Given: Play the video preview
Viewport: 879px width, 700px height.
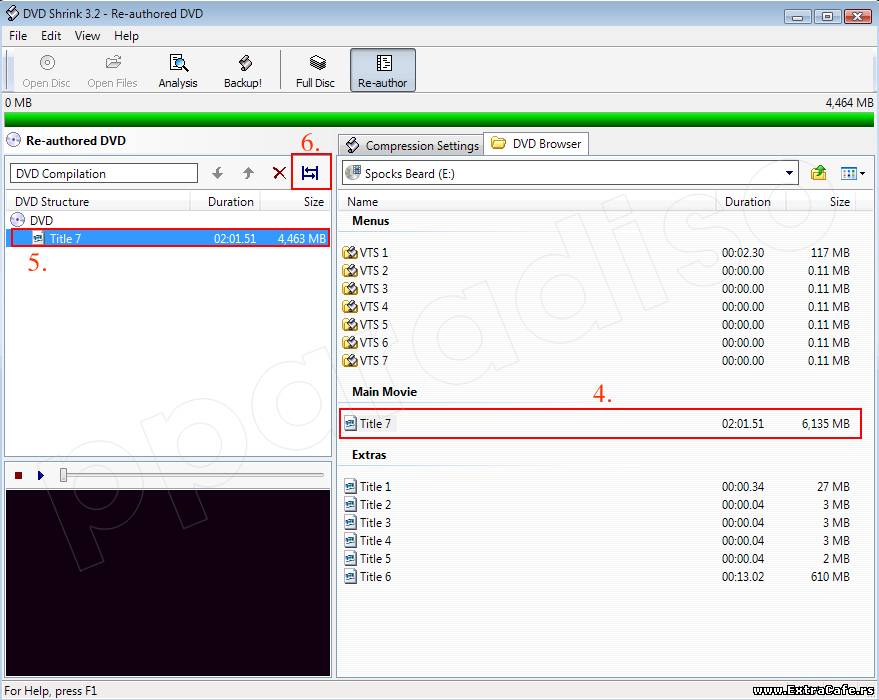Looking at the screenshot, I should pos(40,475).
